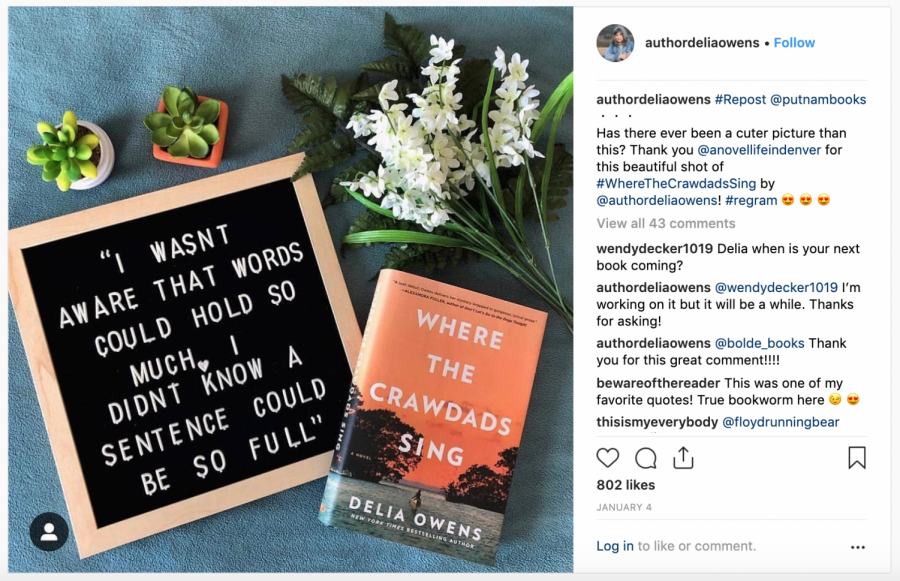
Task: Click the tagged people icon on photo
Action: click(x=49, y=532)
